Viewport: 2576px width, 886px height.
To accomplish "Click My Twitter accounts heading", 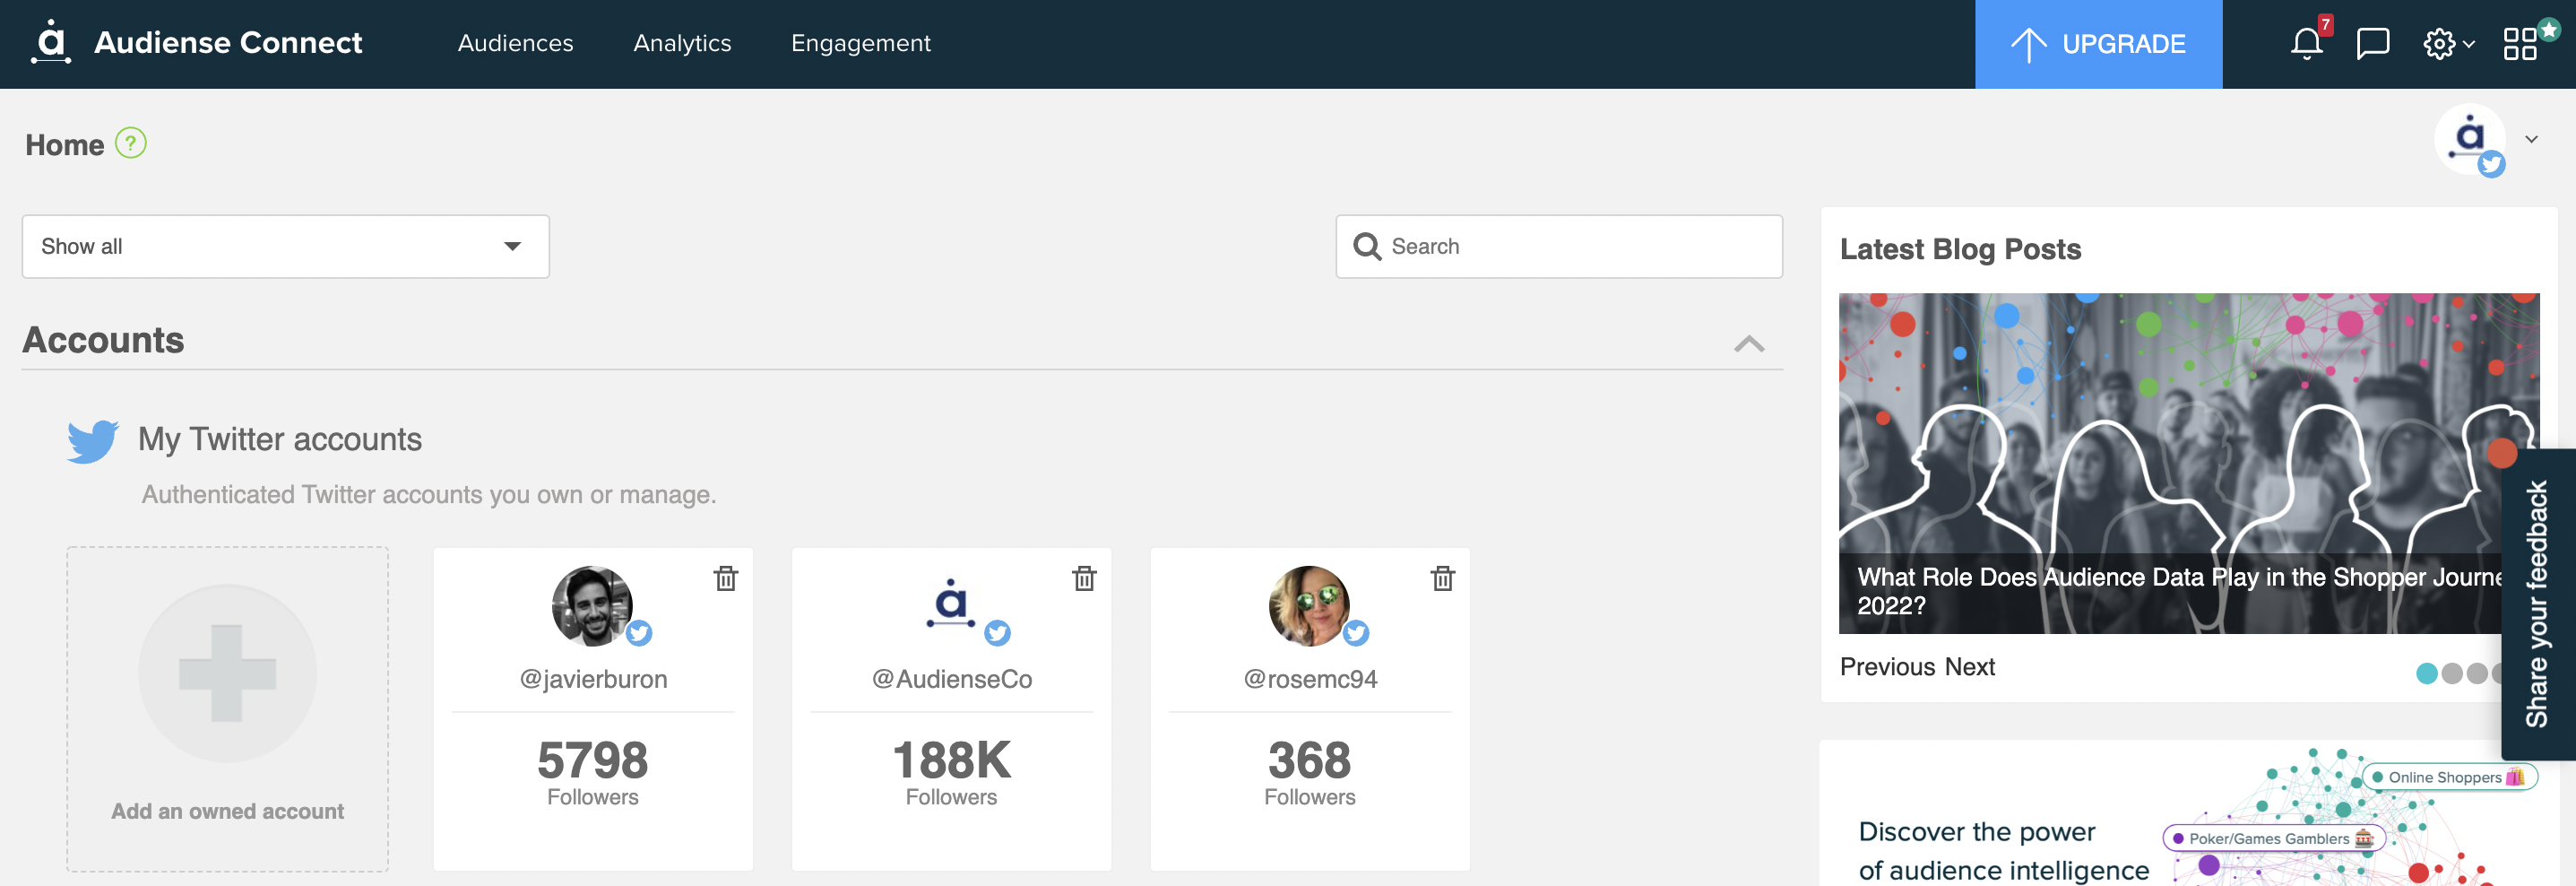I will point(280,440).
